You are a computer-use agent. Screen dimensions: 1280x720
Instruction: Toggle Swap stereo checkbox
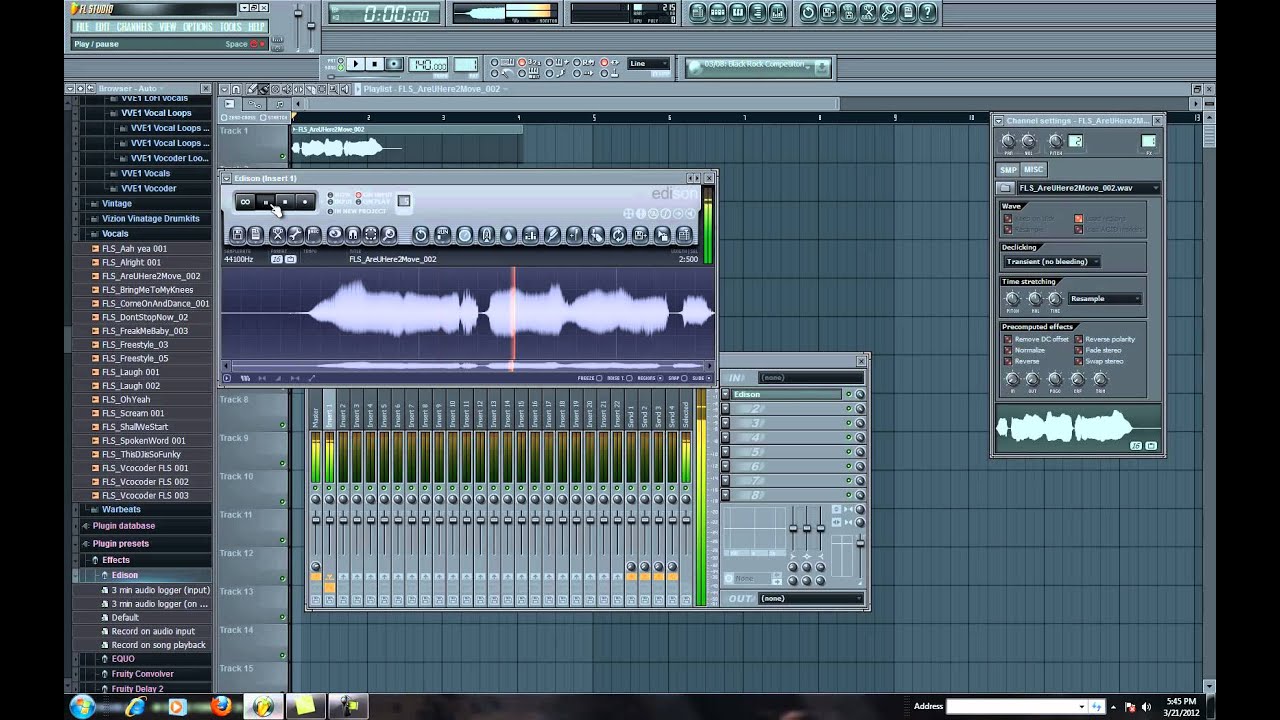tap(1078, 362)
